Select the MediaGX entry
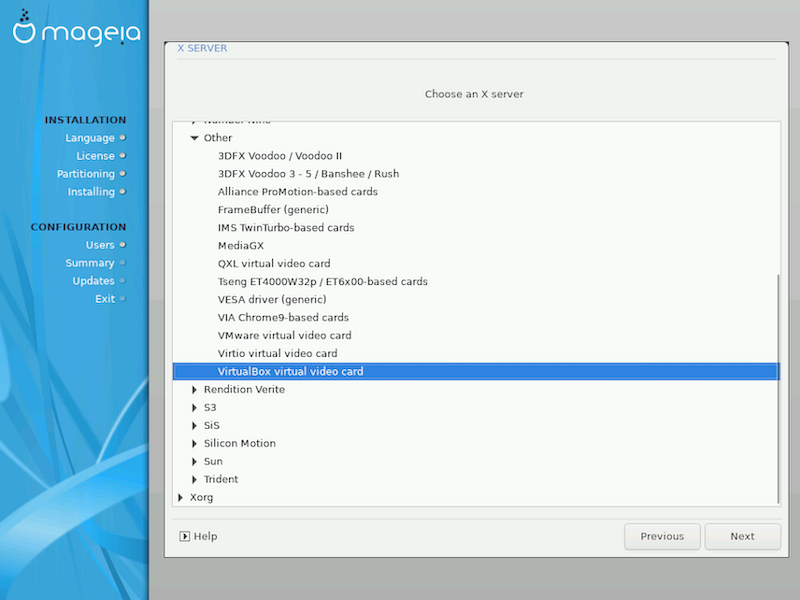The width and height of the screenshot is (800, 600). click(x=241, y=246)
